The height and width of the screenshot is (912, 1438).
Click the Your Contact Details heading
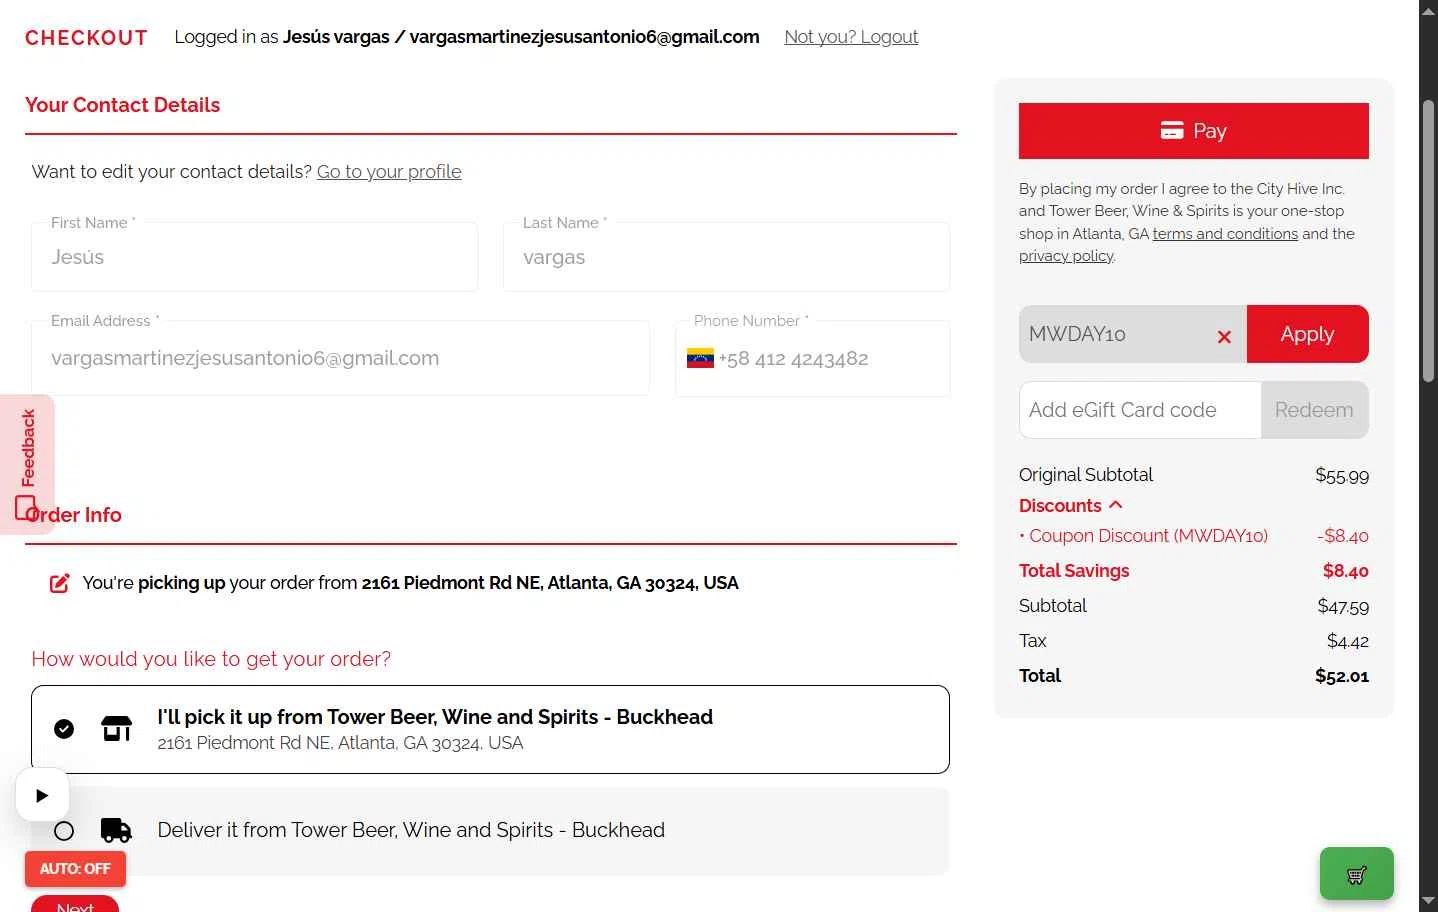(122, 105)
